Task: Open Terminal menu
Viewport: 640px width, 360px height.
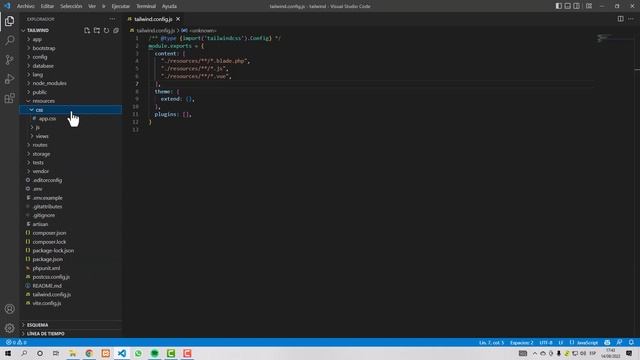Action: [x=146, y=6]
